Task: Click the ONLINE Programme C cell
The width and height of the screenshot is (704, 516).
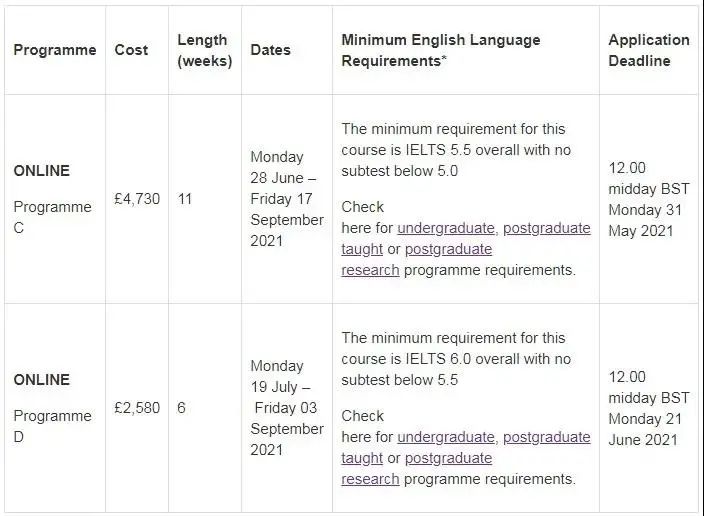Action: [x=55, y=199]
